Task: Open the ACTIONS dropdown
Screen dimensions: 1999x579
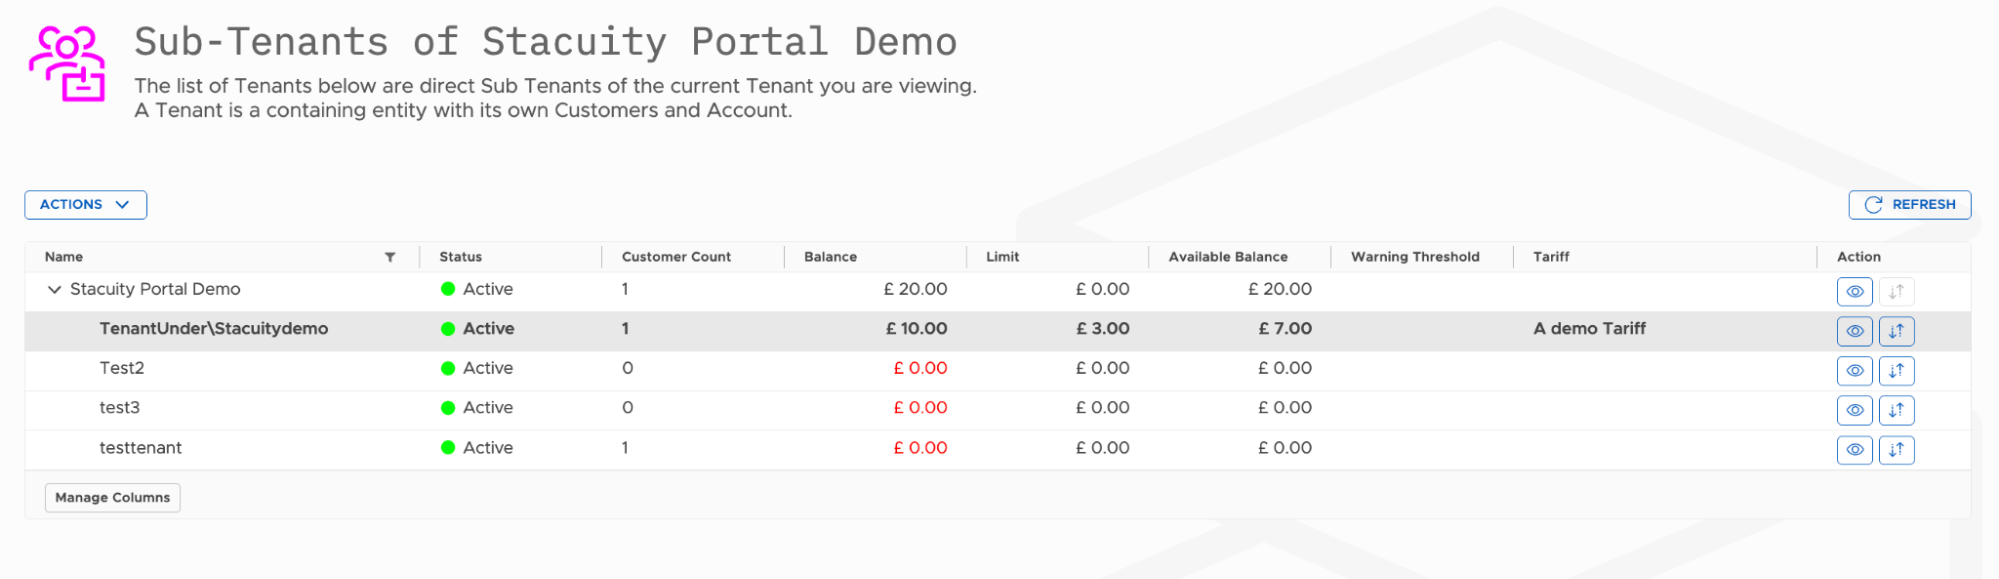Action: 86,204
